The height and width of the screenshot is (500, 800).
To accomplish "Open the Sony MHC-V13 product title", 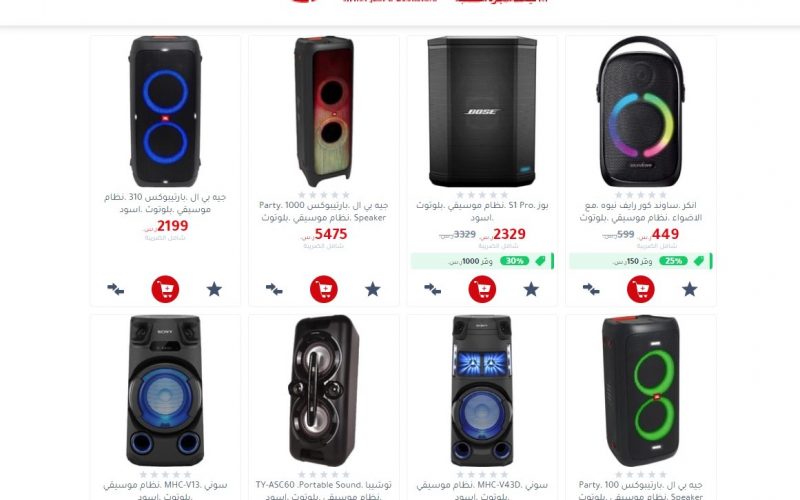I will 165,490.
